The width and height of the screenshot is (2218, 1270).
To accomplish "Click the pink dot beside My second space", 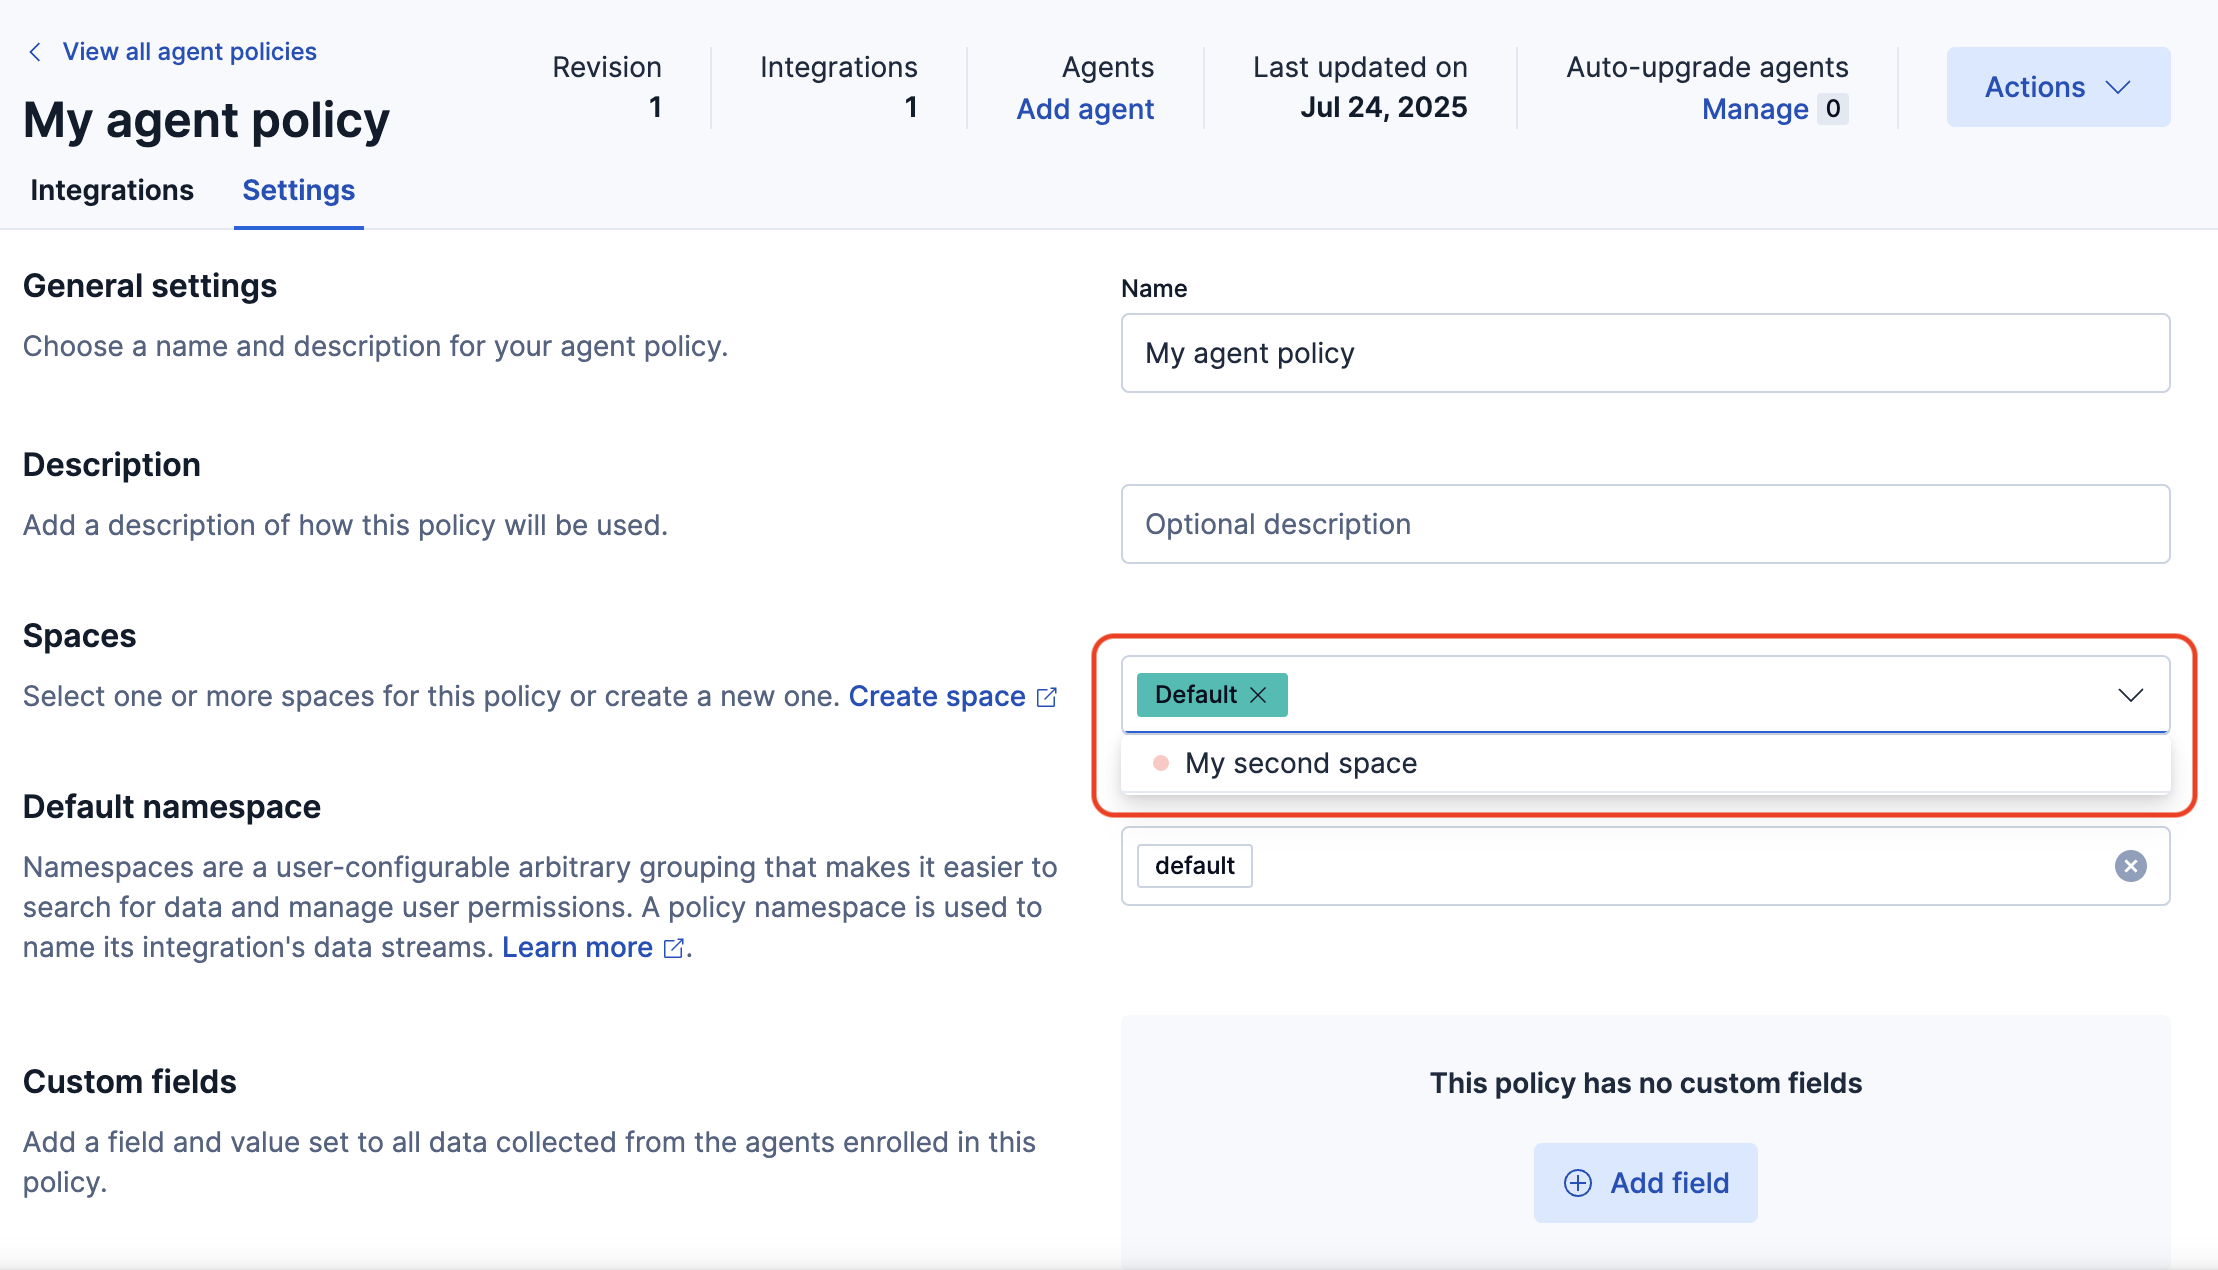I will point(1160,761).
